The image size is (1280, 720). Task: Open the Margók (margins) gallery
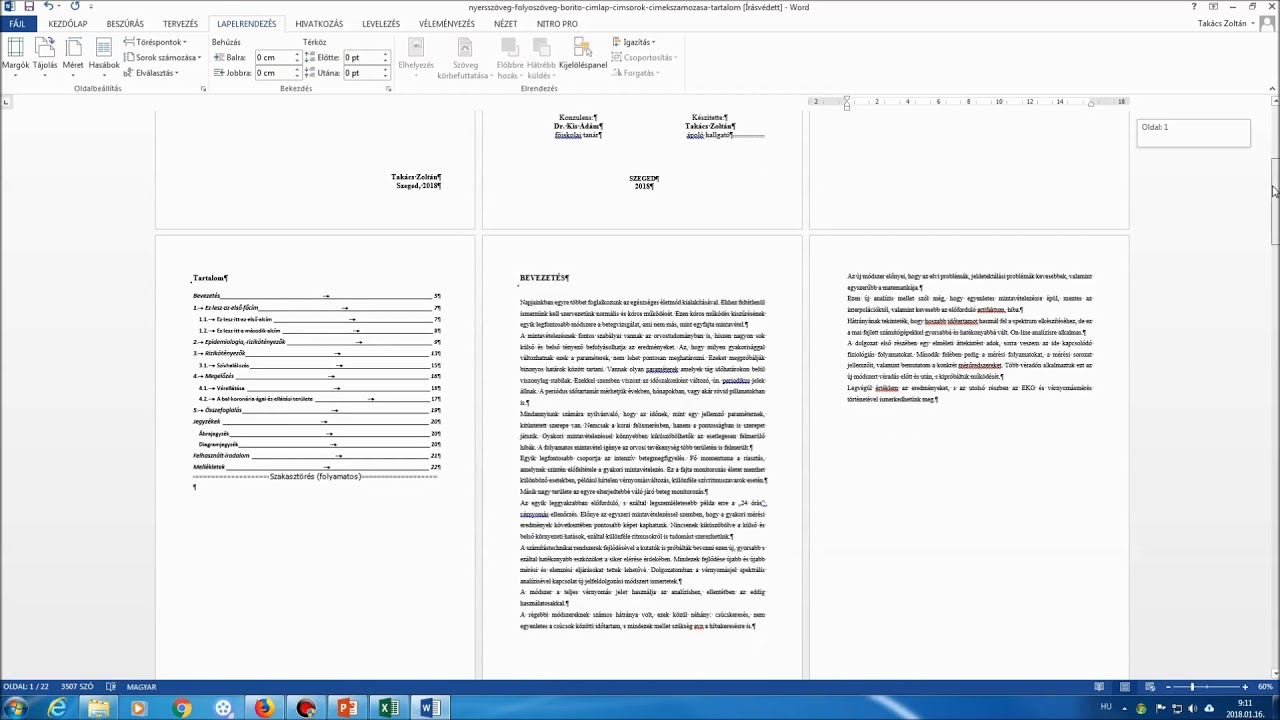tap(16, 55)
